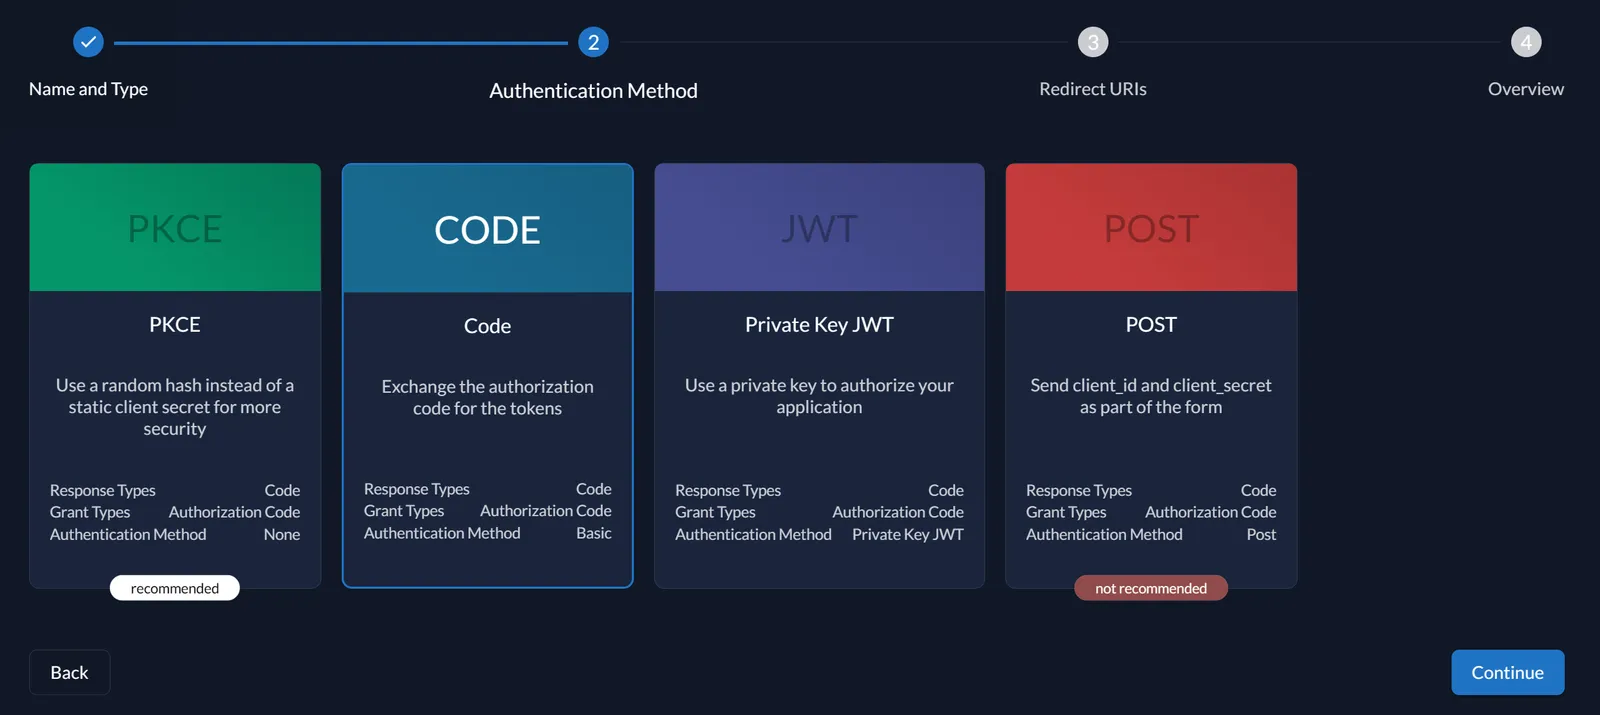Click the 'None' authentication method value
Viewport: 1600px width, 715px height.
(282, 534)
